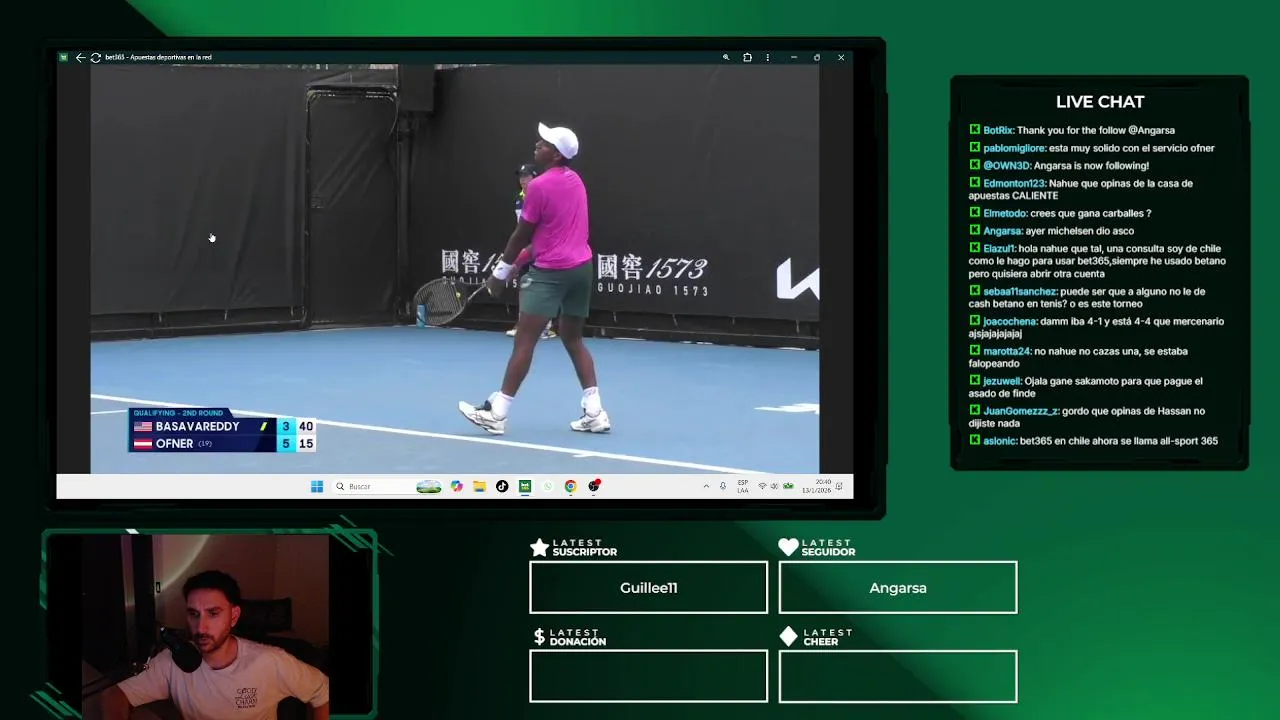
Task: Click the volume speaker icon in the tray
Action: [774, 486]
